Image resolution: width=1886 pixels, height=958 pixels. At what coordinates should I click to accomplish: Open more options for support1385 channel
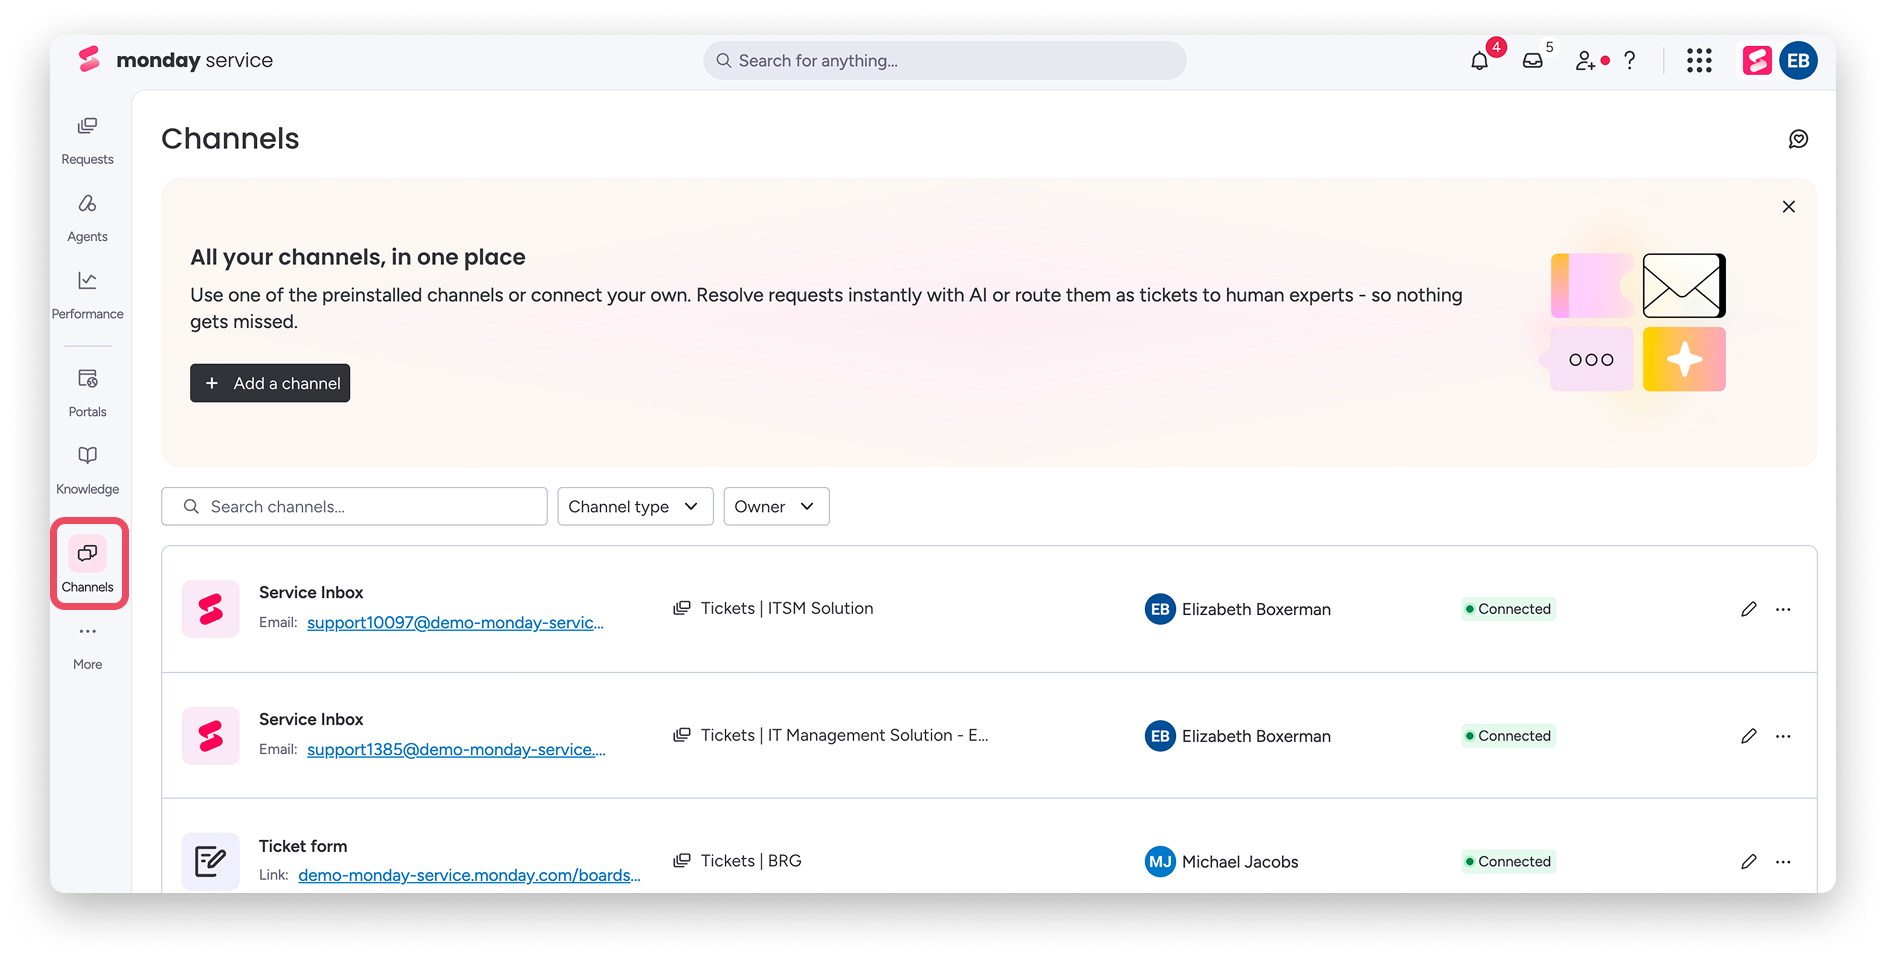(x=1783, y=736)
